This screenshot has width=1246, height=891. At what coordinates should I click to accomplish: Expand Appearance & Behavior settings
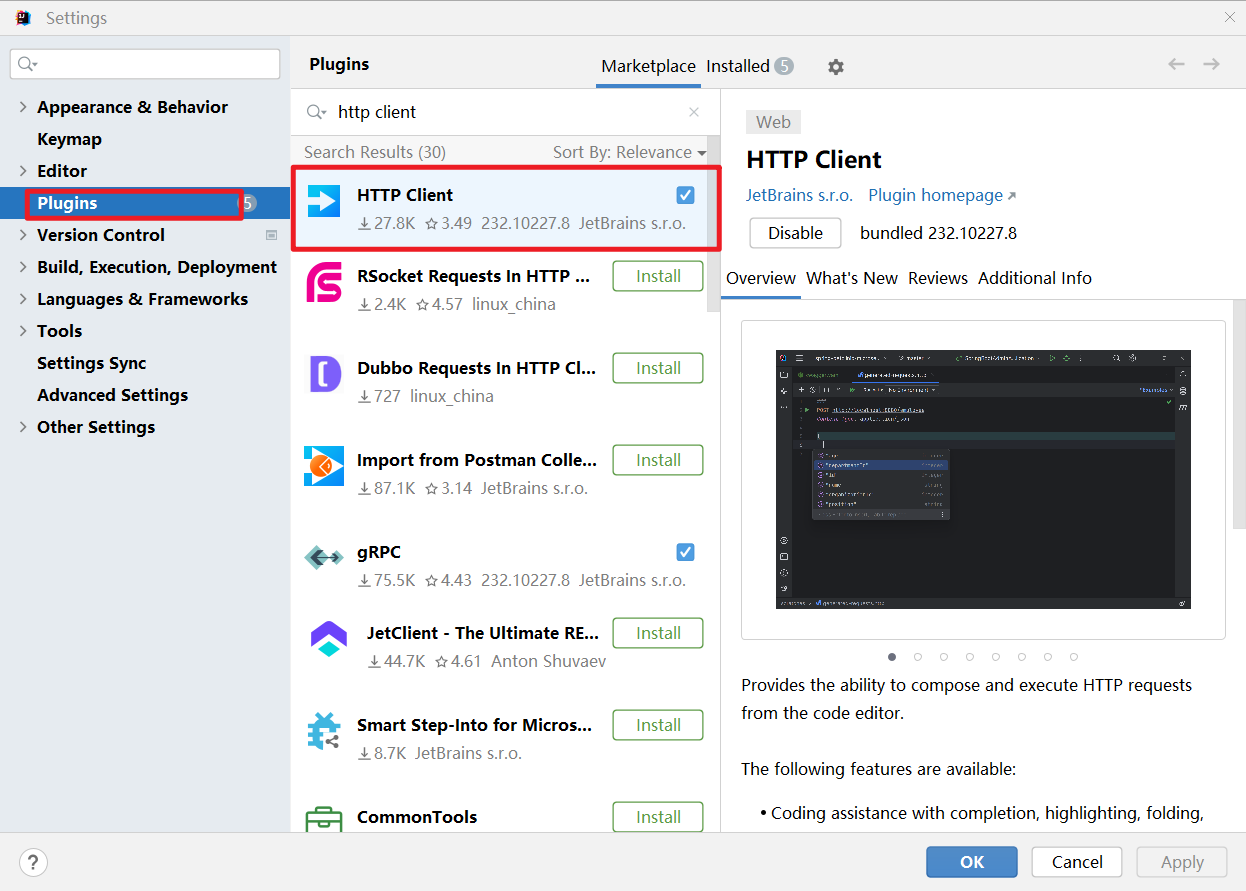23,107
